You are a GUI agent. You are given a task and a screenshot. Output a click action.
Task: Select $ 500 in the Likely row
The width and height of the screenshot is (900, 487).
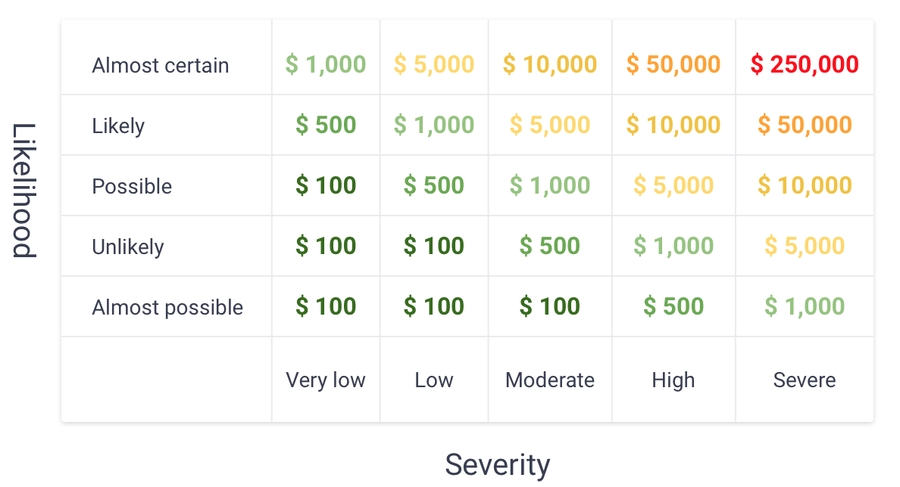[x=325, y=125]
